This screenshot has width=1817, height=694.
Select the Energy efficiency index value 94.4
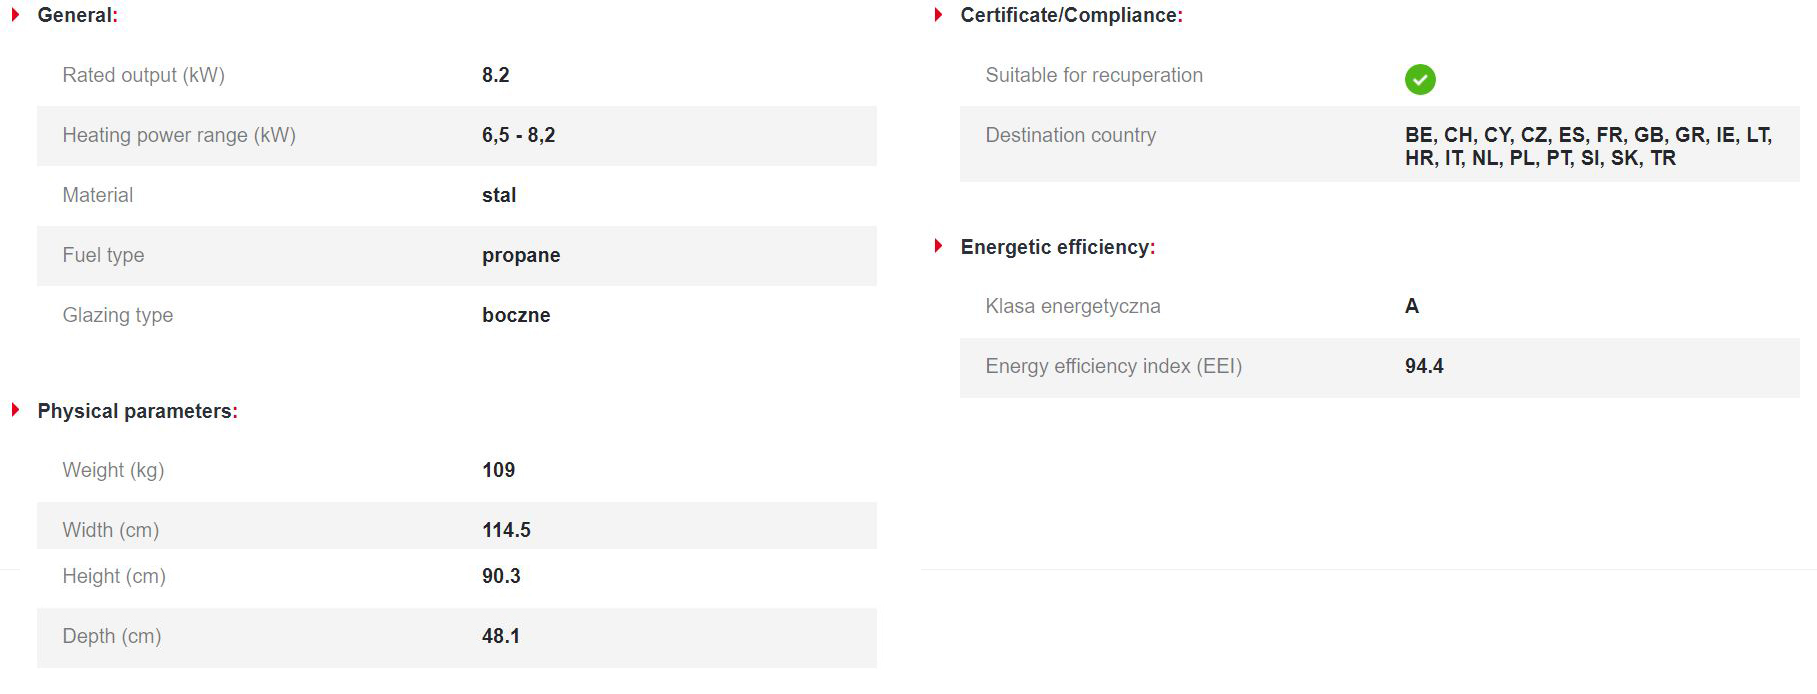coord(1423,366)
